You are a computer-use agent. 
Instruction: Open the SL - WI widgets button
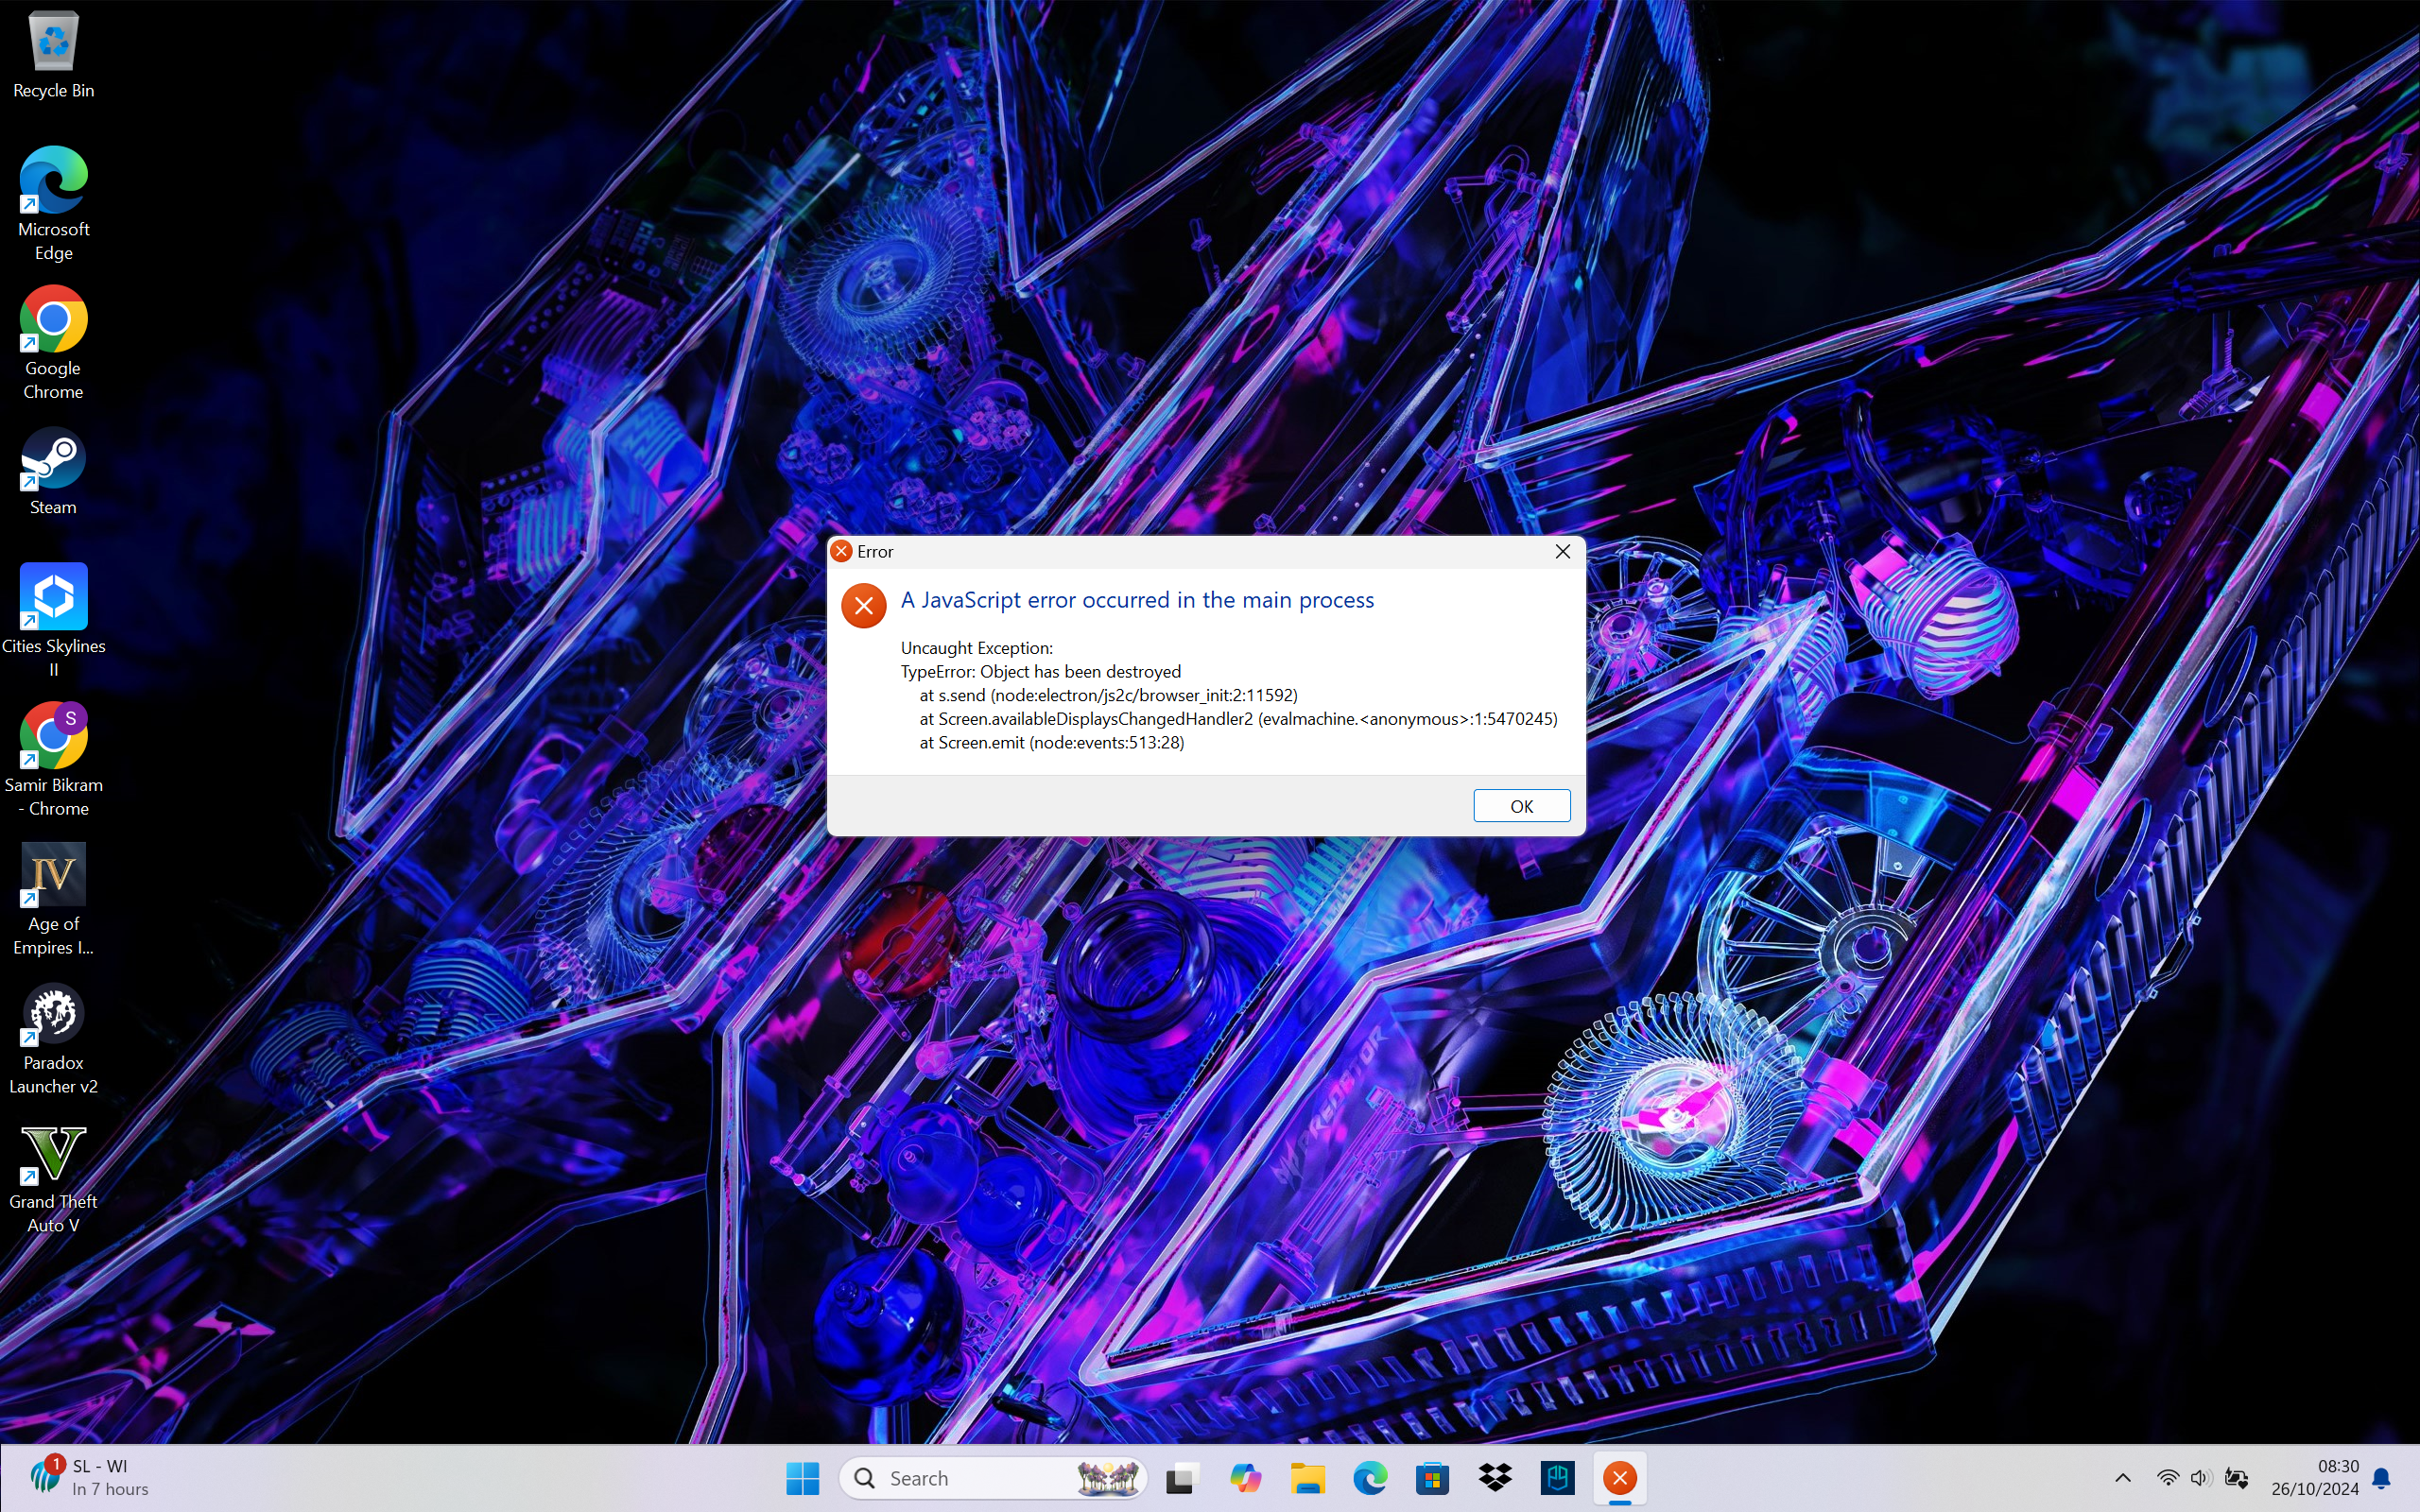coord(90,1478)
